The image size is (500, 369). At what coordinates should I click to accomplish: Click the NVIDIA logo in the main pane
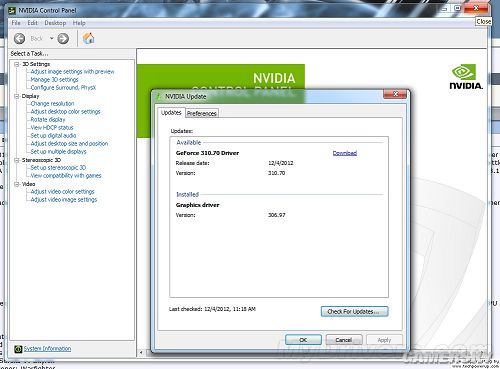466,77
